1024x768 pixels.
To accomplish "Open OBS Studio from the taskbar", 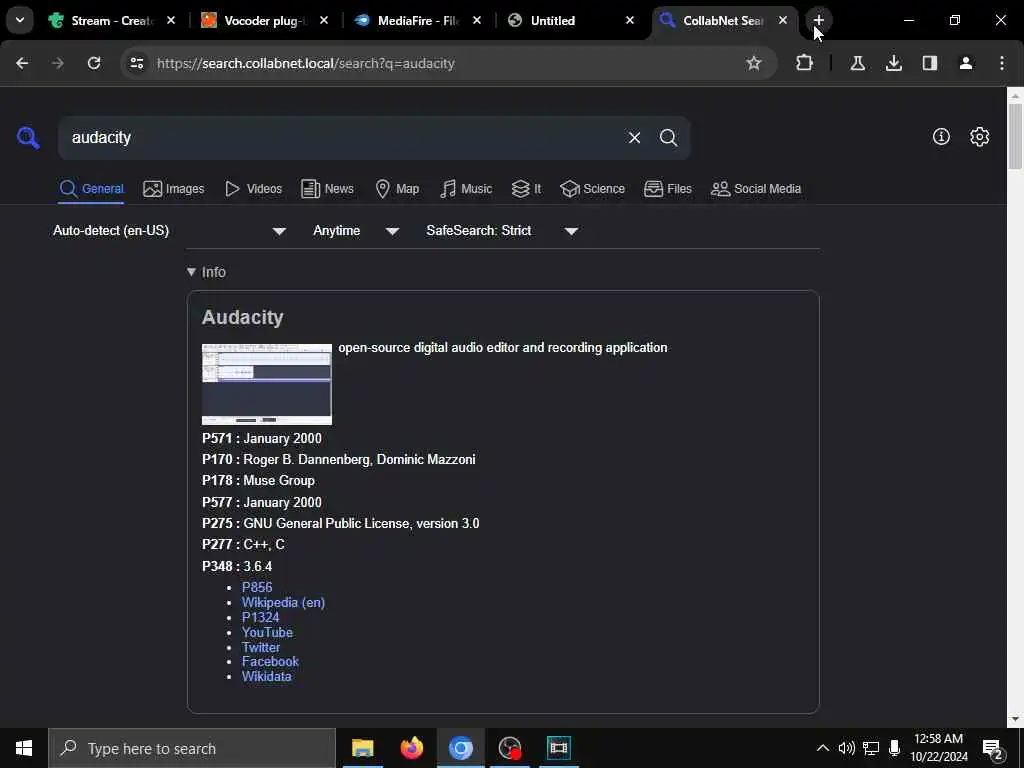I will [x=509, y=748].
